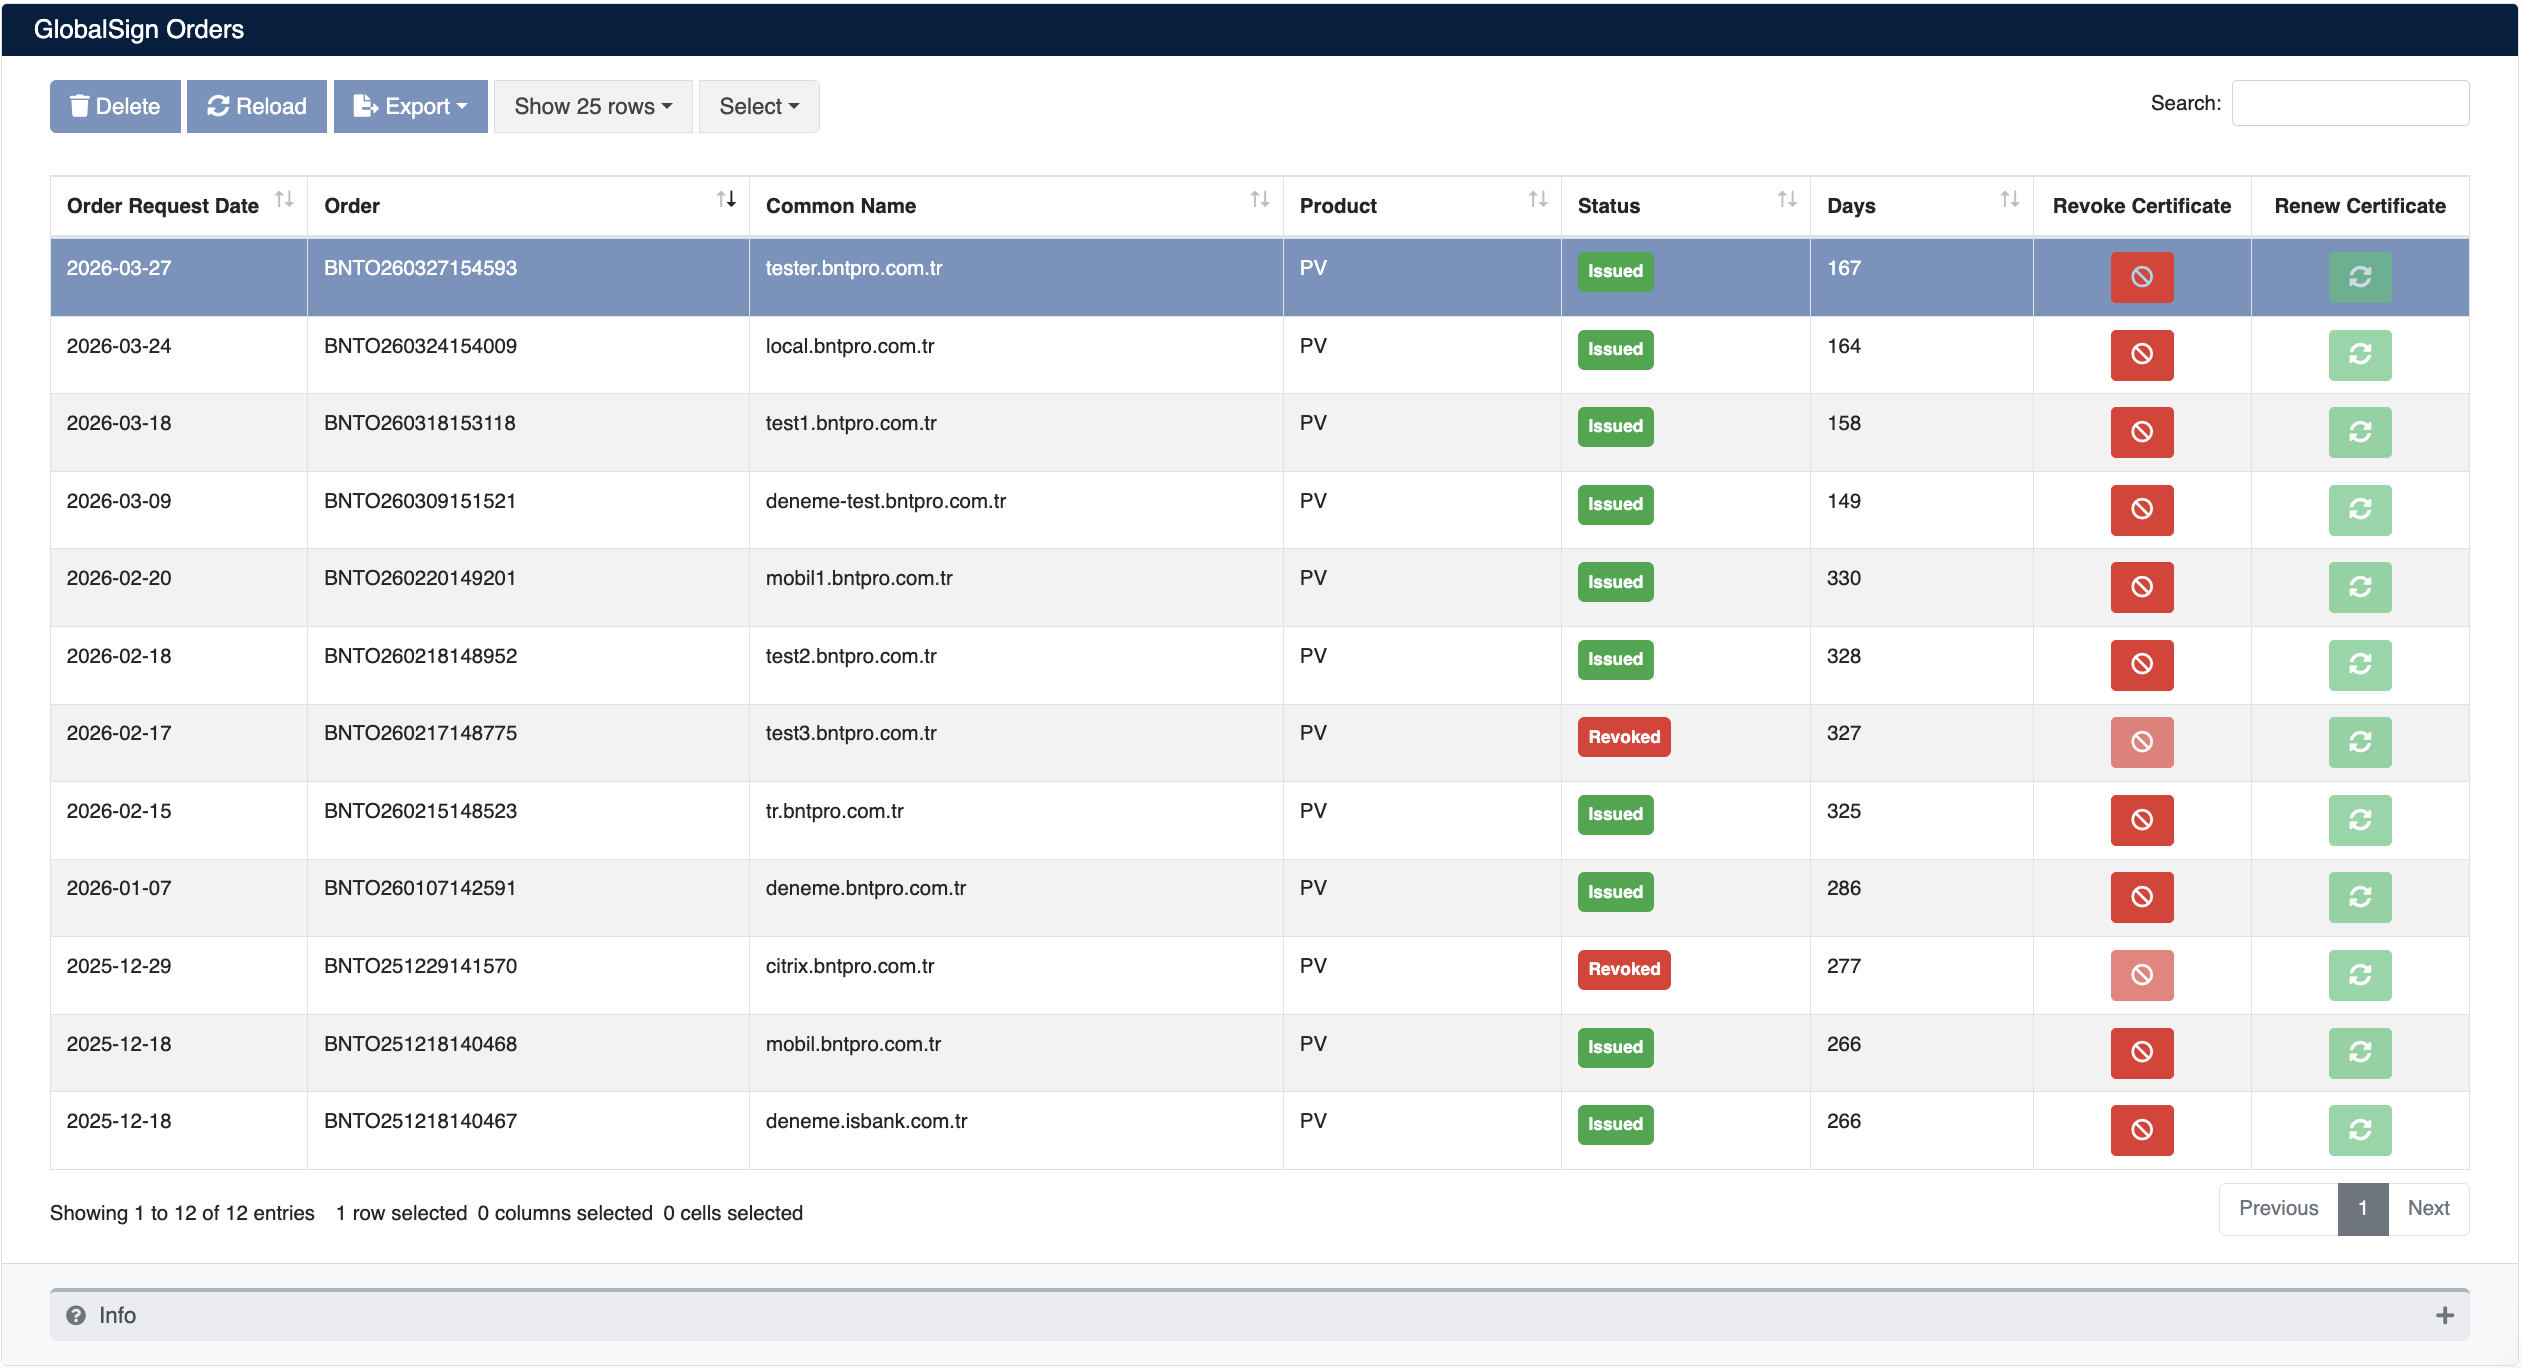Click Revoke Certificate column header

(2142, 206)
